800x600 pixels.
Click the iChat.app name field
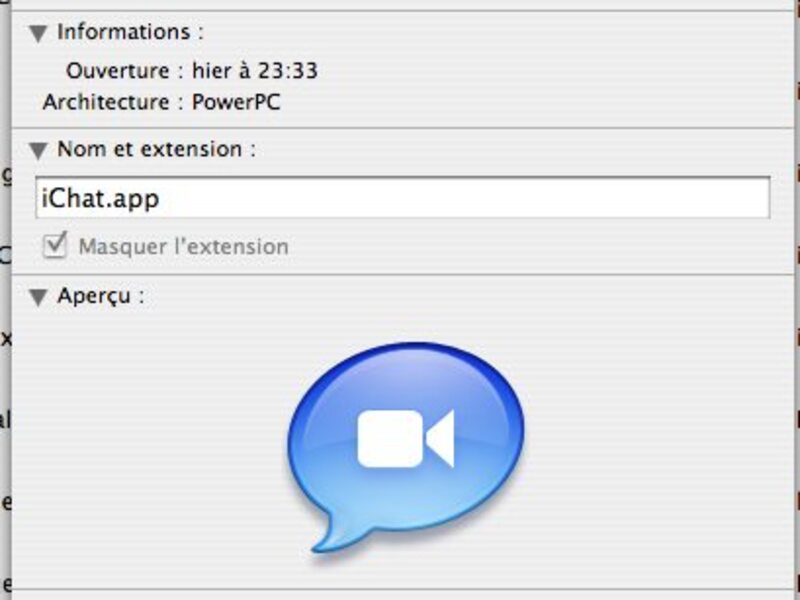pyautogui.click(x=403, y=198)
